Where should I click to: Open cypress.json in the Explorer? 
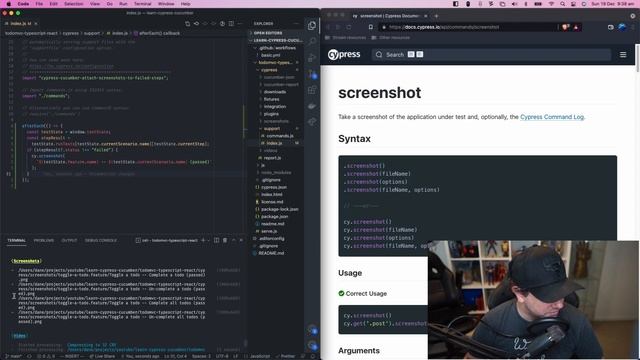point(273,187)
